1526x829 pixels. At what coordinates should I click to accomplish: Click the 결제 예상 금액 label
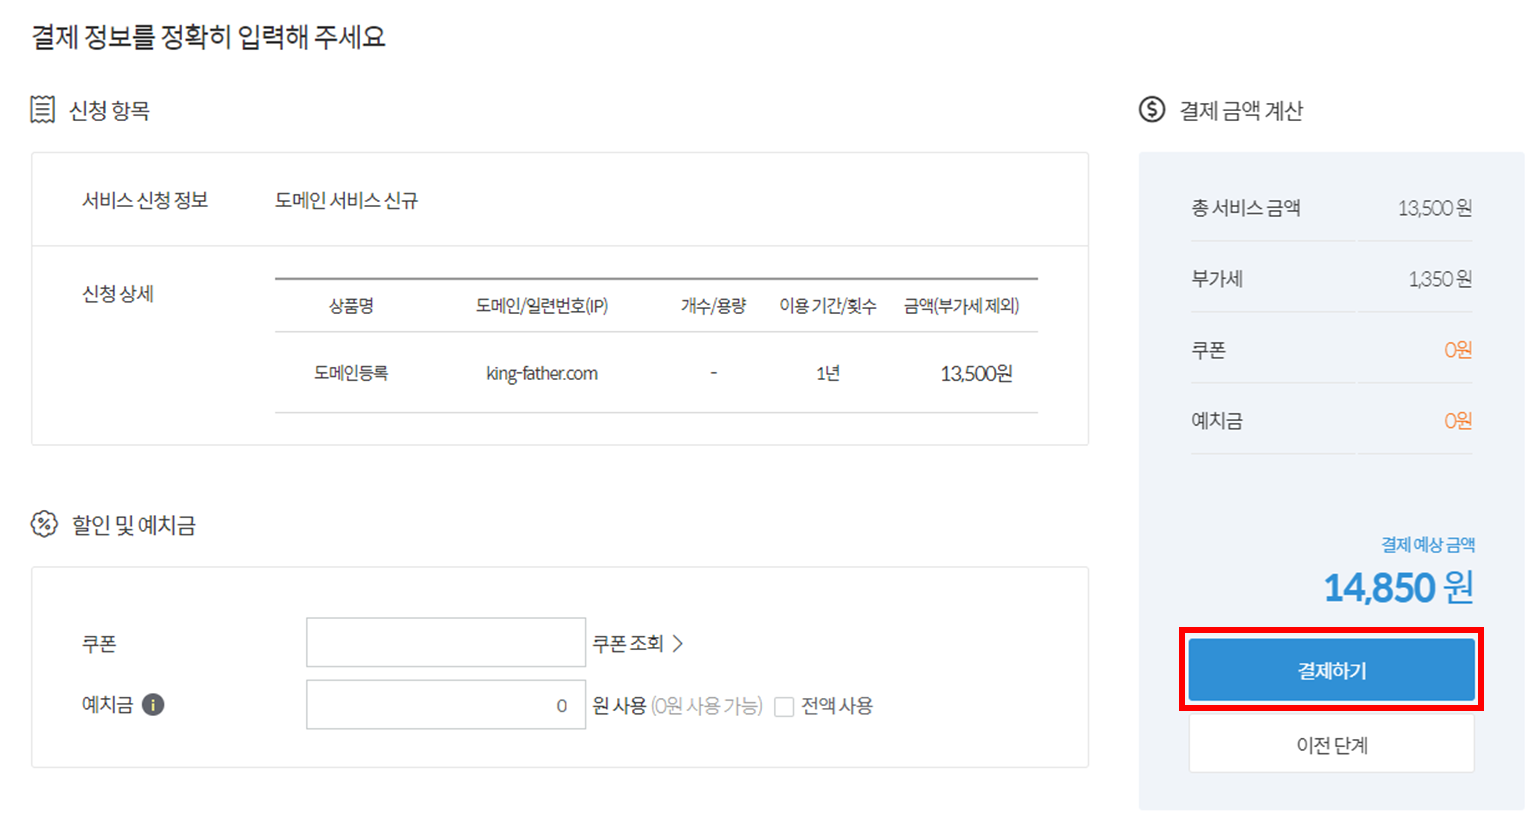tap(1428, 545)
